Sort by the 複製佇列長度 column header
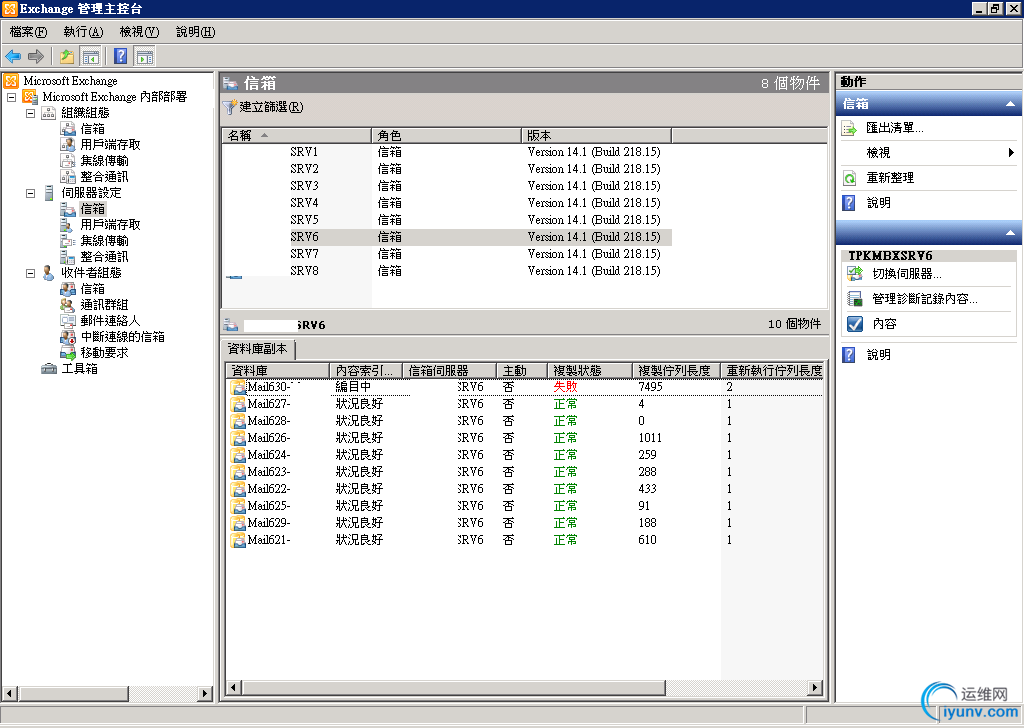 tap(676, 371)
